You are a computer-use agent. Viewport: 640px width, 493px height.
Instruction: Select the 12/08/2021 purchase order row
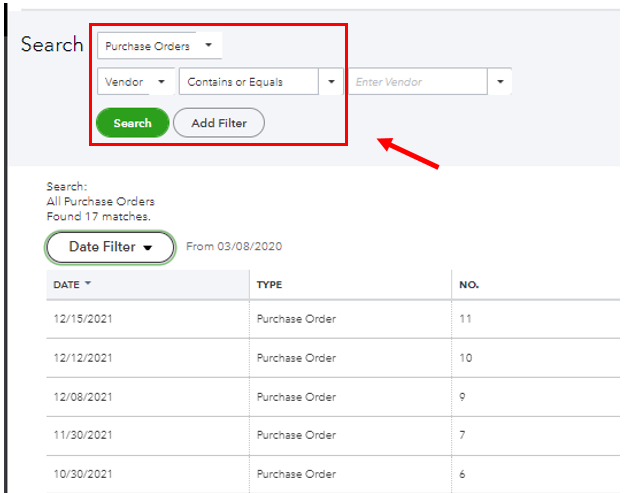click(83, 397)
